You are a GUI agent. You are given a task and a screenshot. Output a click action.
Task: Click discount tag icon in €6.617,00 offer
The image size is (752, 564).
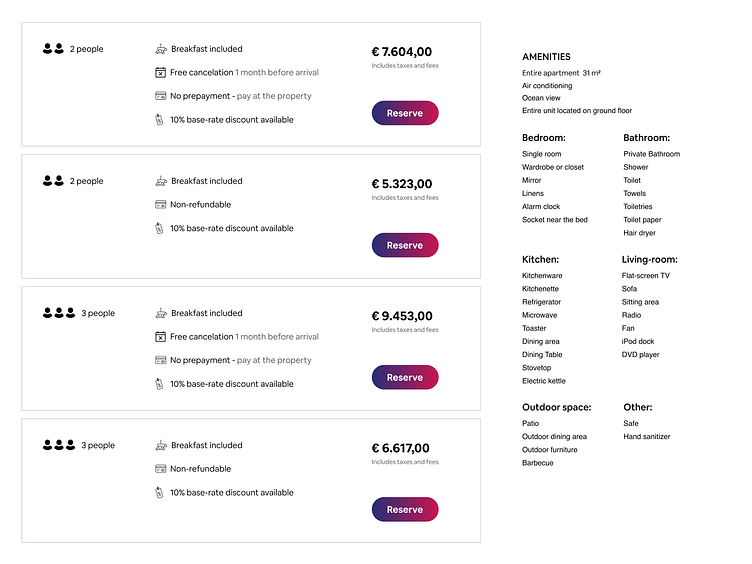point(160,492)
